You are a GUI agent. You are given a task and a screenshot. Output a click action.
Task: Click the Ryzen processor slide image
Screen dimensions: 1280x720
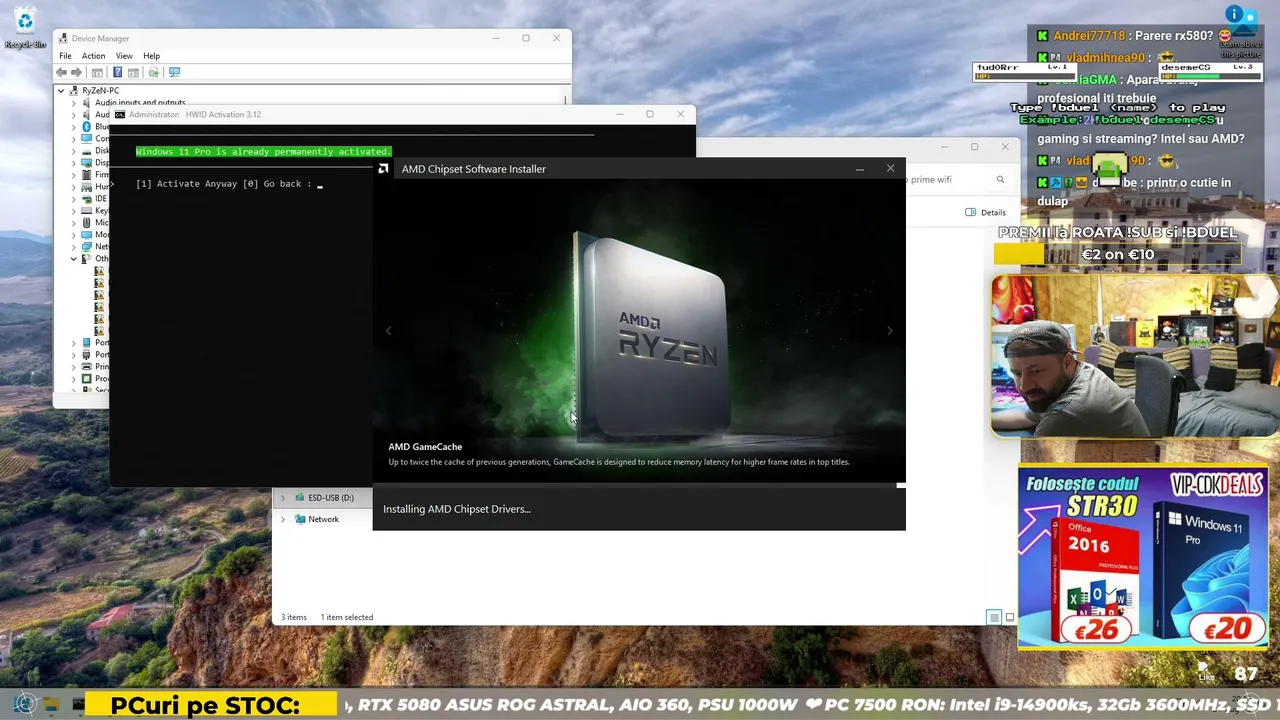[639, 332]
